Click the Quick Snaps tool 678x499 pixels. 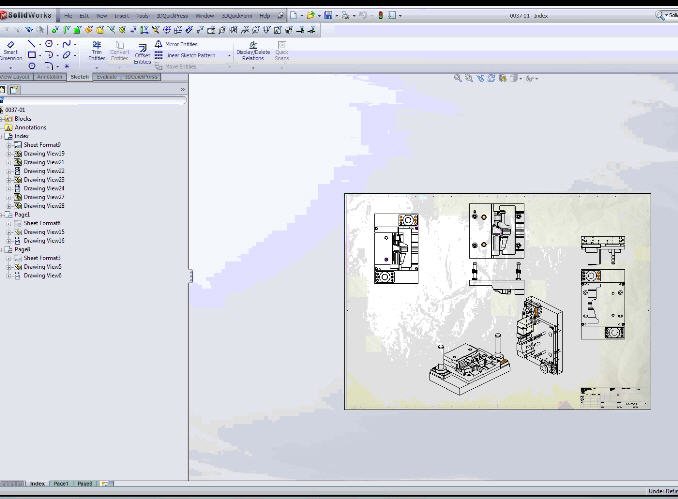click(x=281, y=51)
